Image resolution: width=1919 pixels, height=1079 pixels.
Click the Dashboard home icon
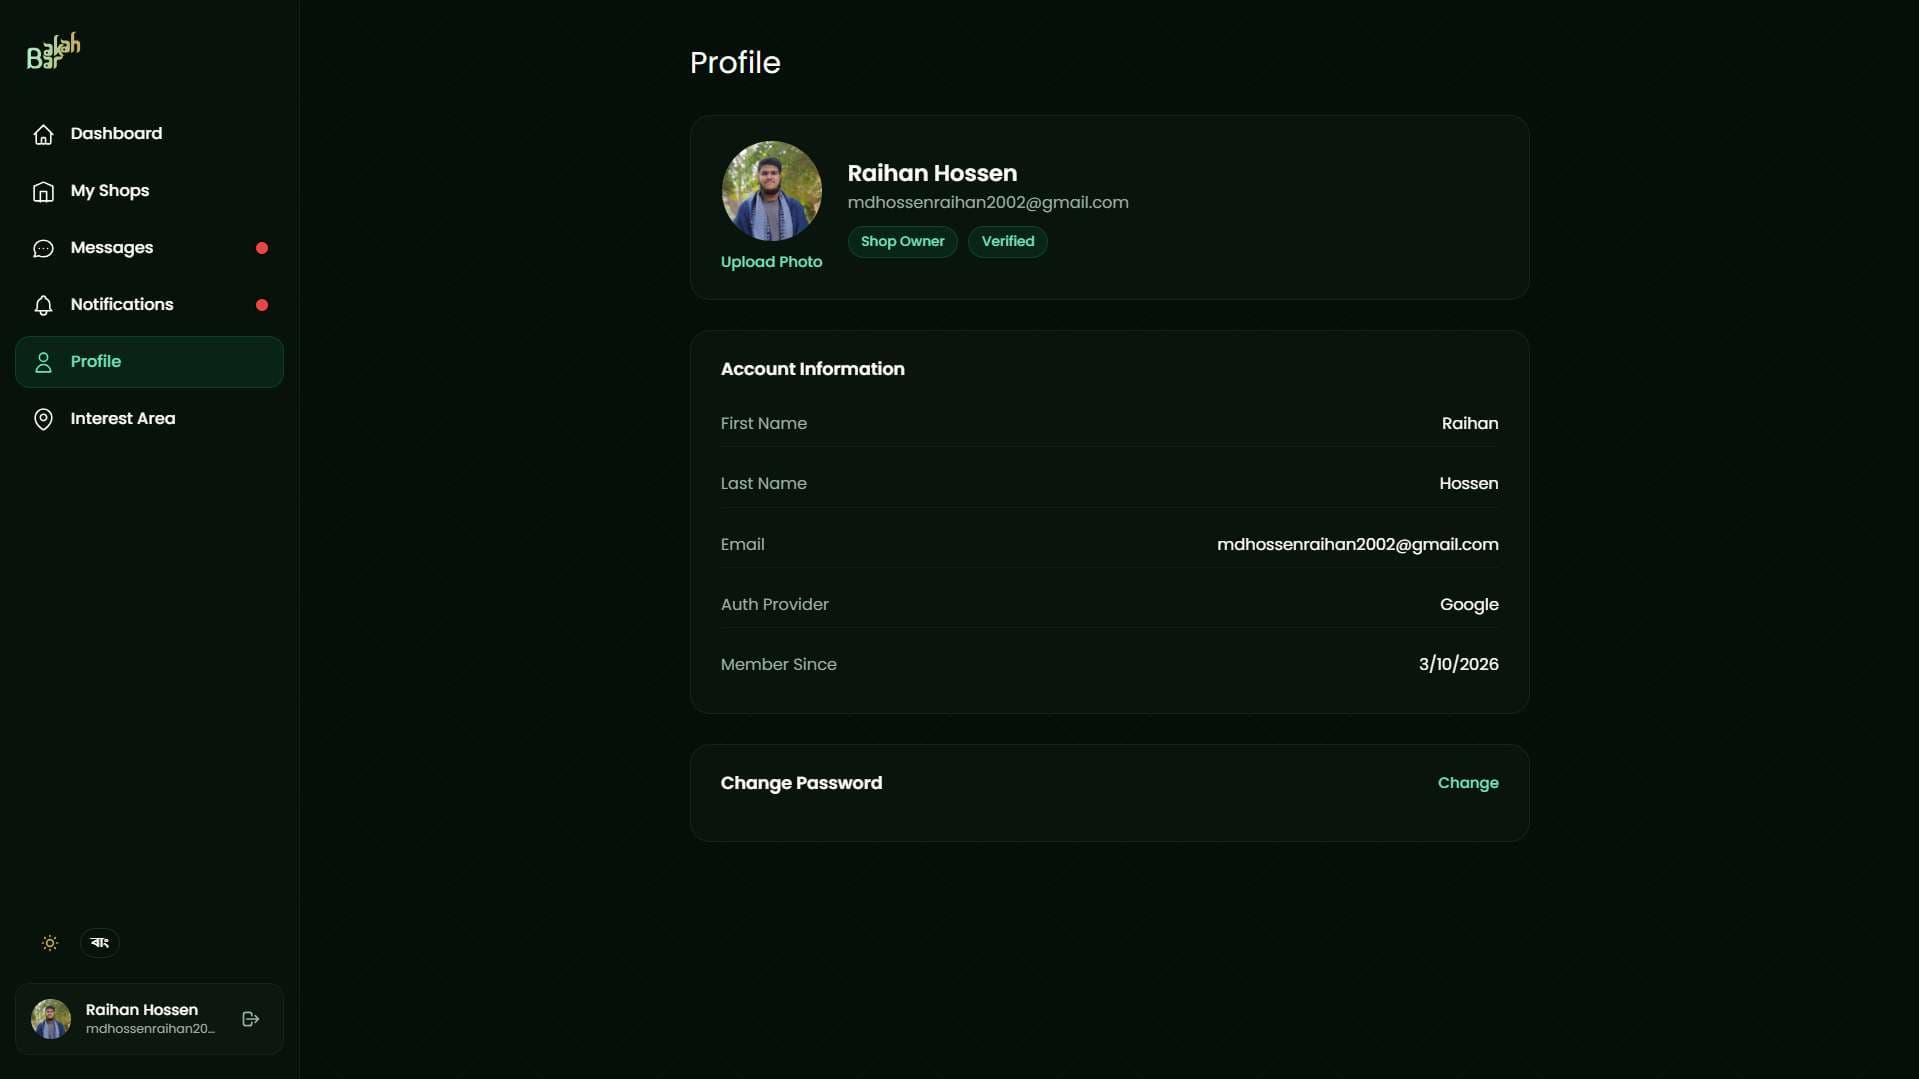[43, 134]
